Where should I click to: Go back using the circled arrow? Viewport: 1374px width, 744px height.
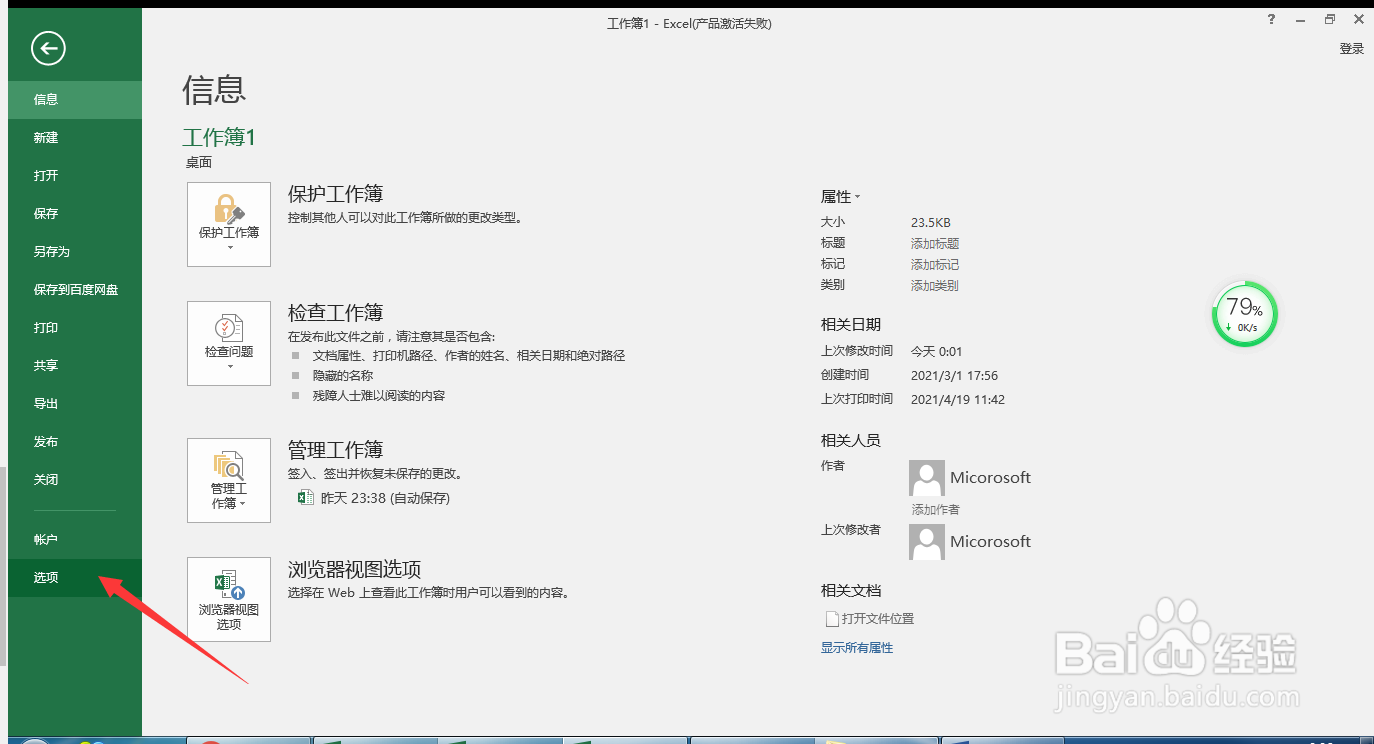pos(48,47)
